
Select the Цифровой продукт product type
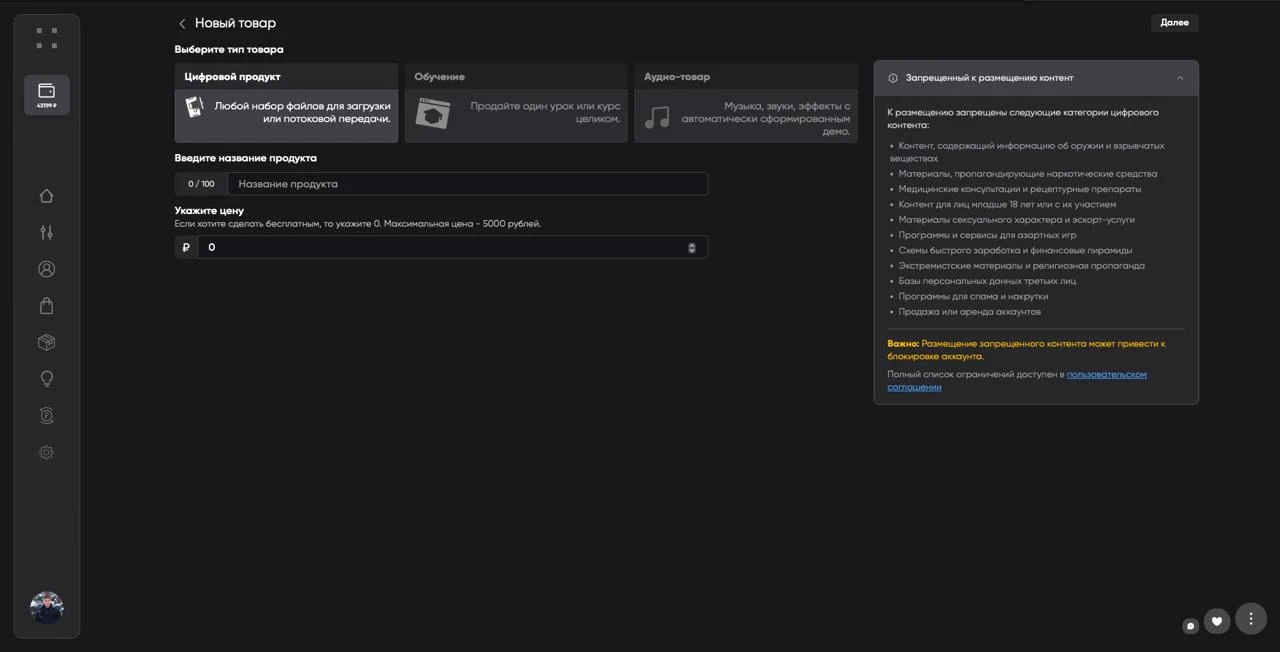pyautogui.click(x=286, y=103)
